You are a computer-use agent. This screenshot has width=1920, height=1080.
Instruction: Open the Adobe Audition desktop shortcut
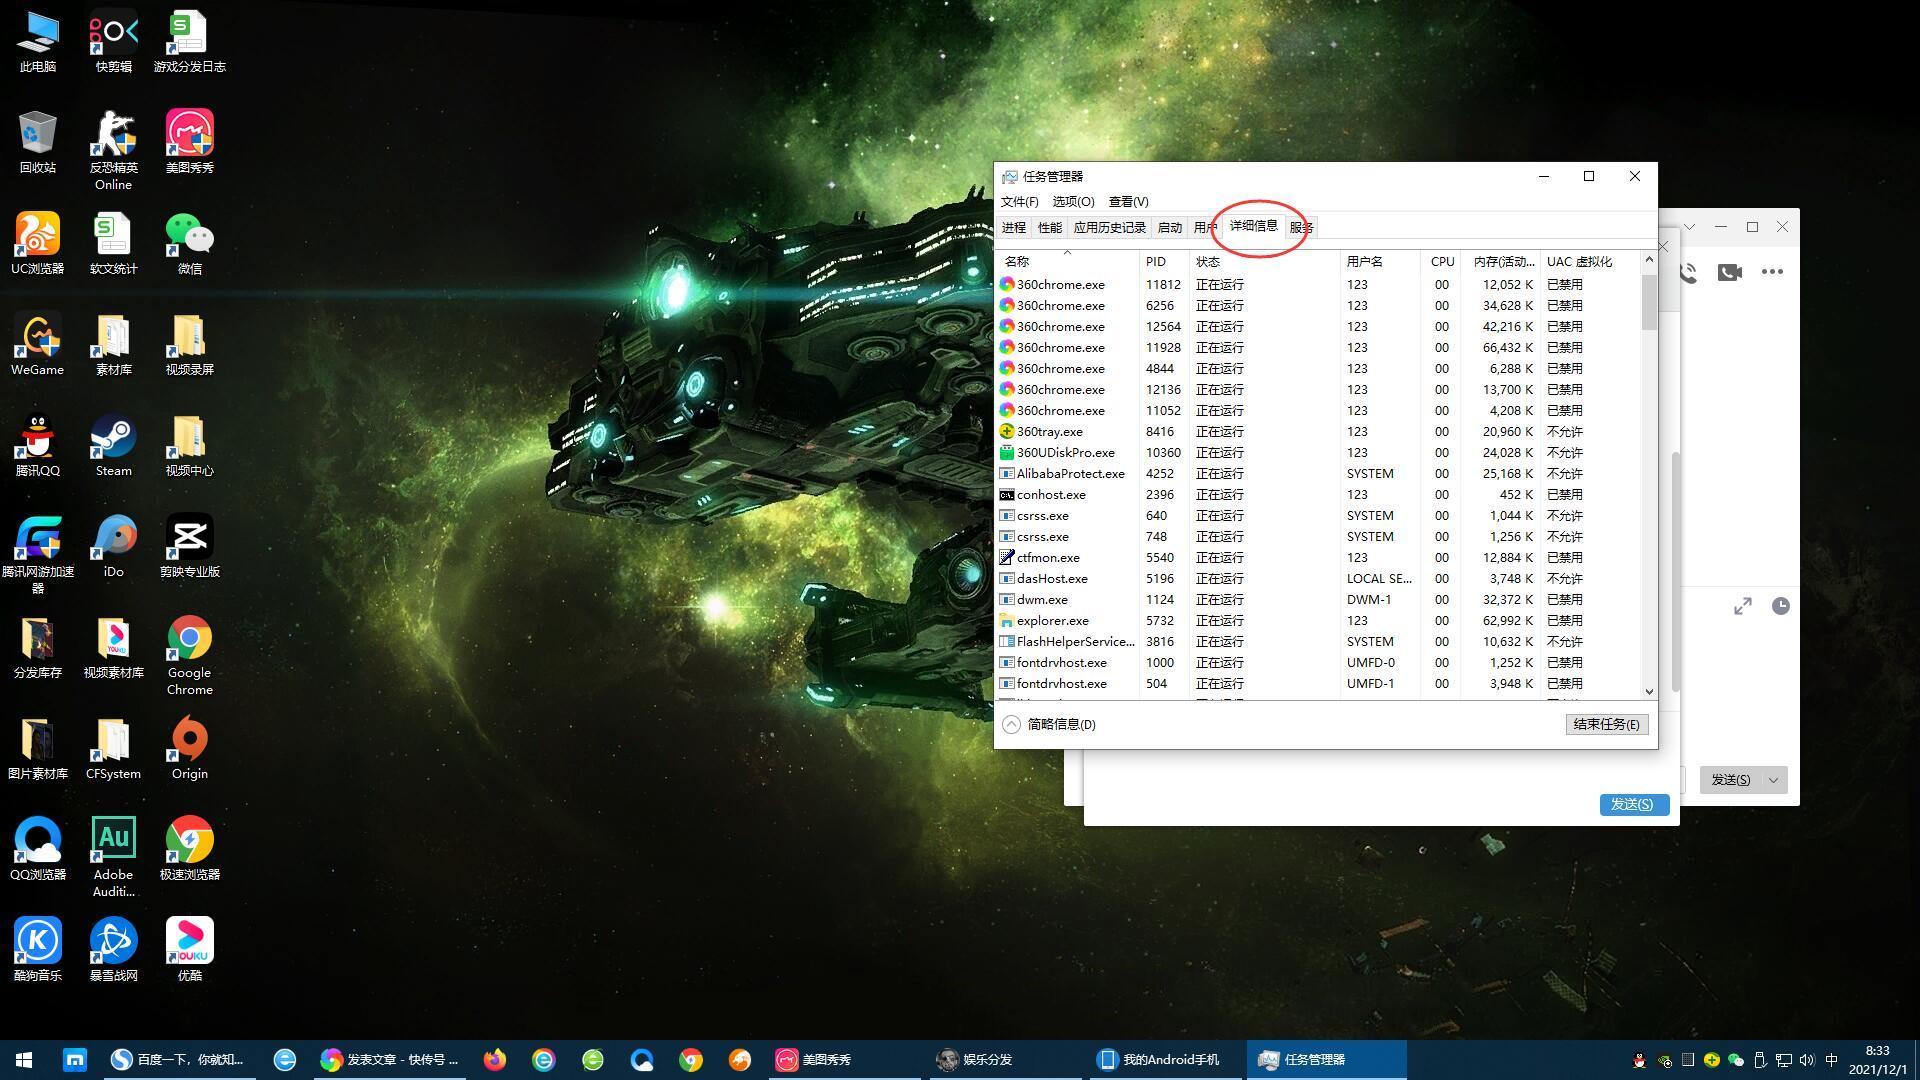(113, 857)
